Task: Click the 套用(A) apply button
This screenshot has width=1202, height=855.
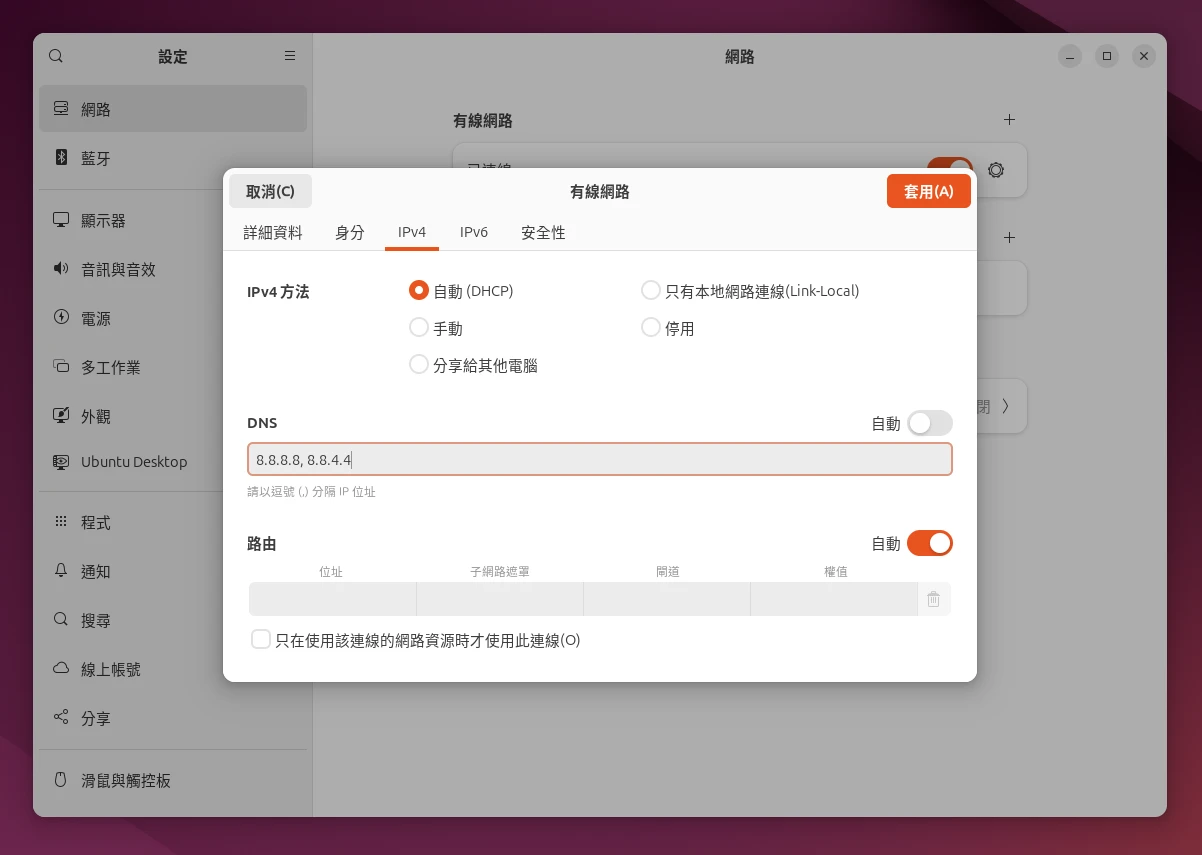Action: click(x=928, y=191)
